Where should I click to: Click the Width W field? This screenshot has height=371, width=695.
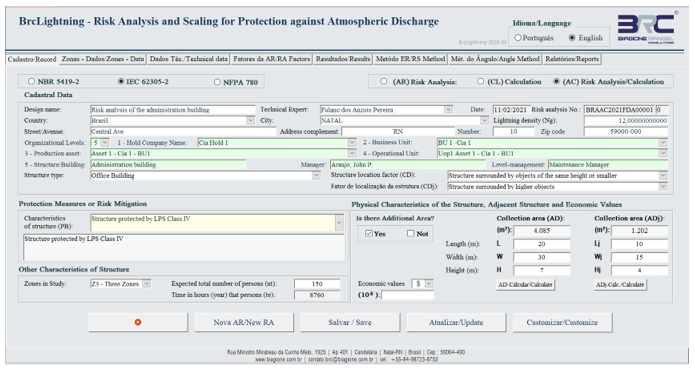(542, 257)
